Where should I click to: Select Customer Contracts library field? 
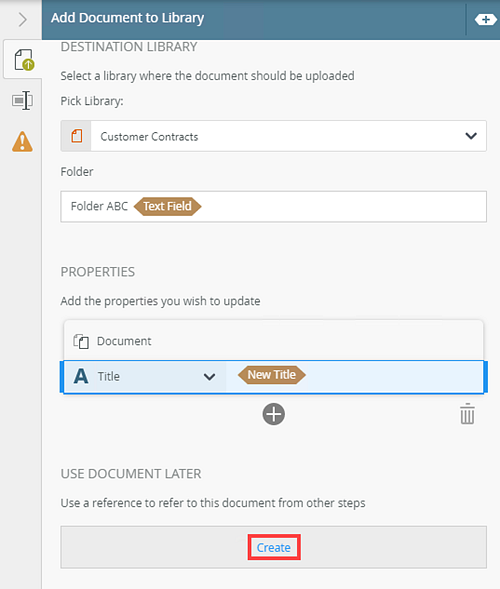point(273,136)
